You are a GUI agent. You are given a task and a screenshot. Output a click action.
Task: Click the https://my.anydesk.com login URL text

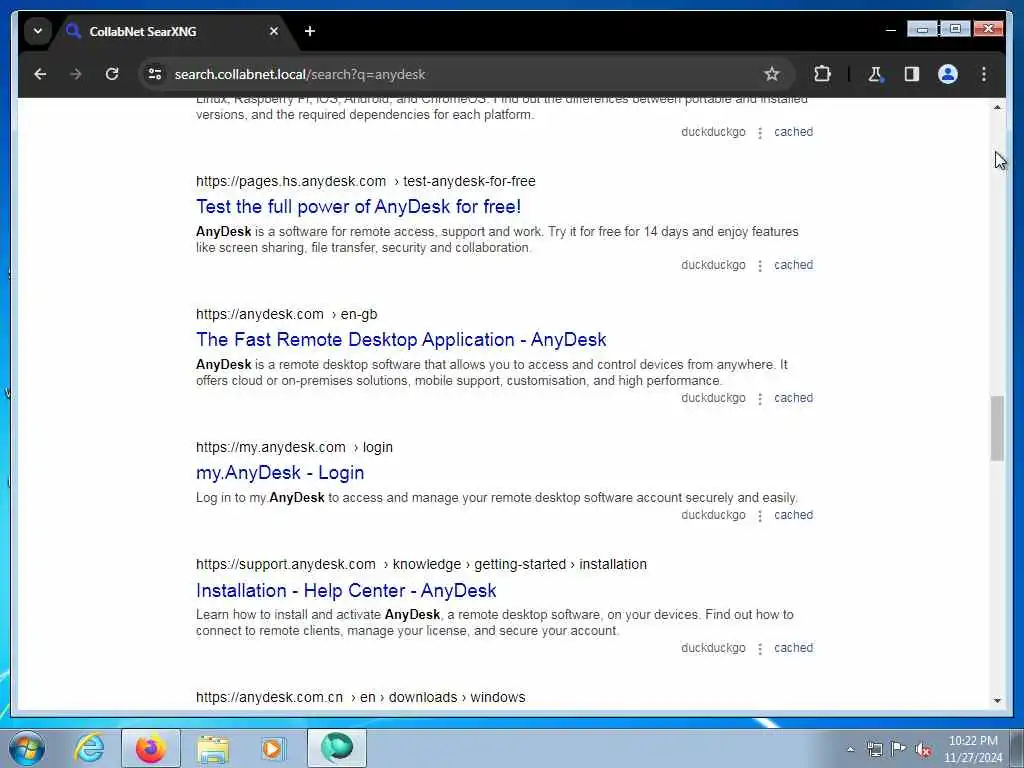tap(295, 447)
